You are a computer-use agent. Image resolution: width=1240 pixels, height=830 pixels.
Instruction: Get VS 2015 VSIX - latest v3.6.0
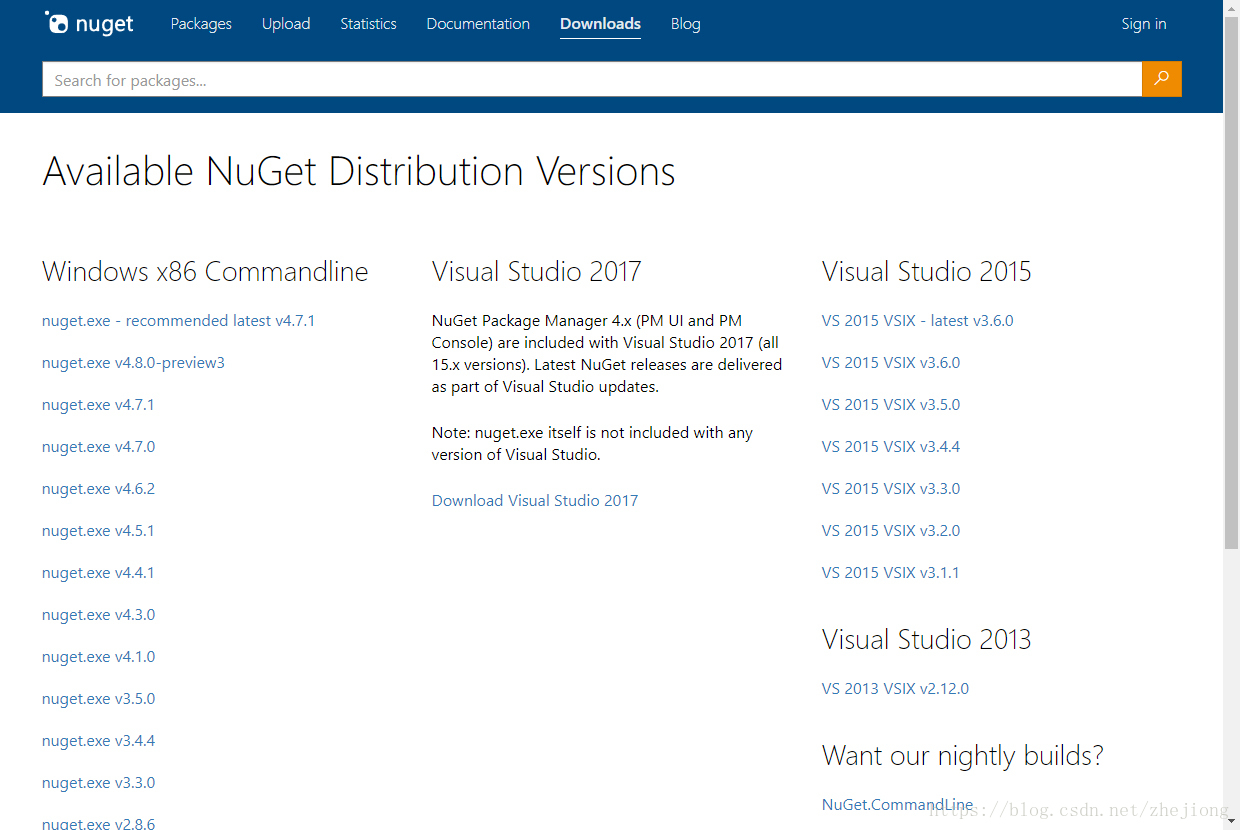point(918,321)
